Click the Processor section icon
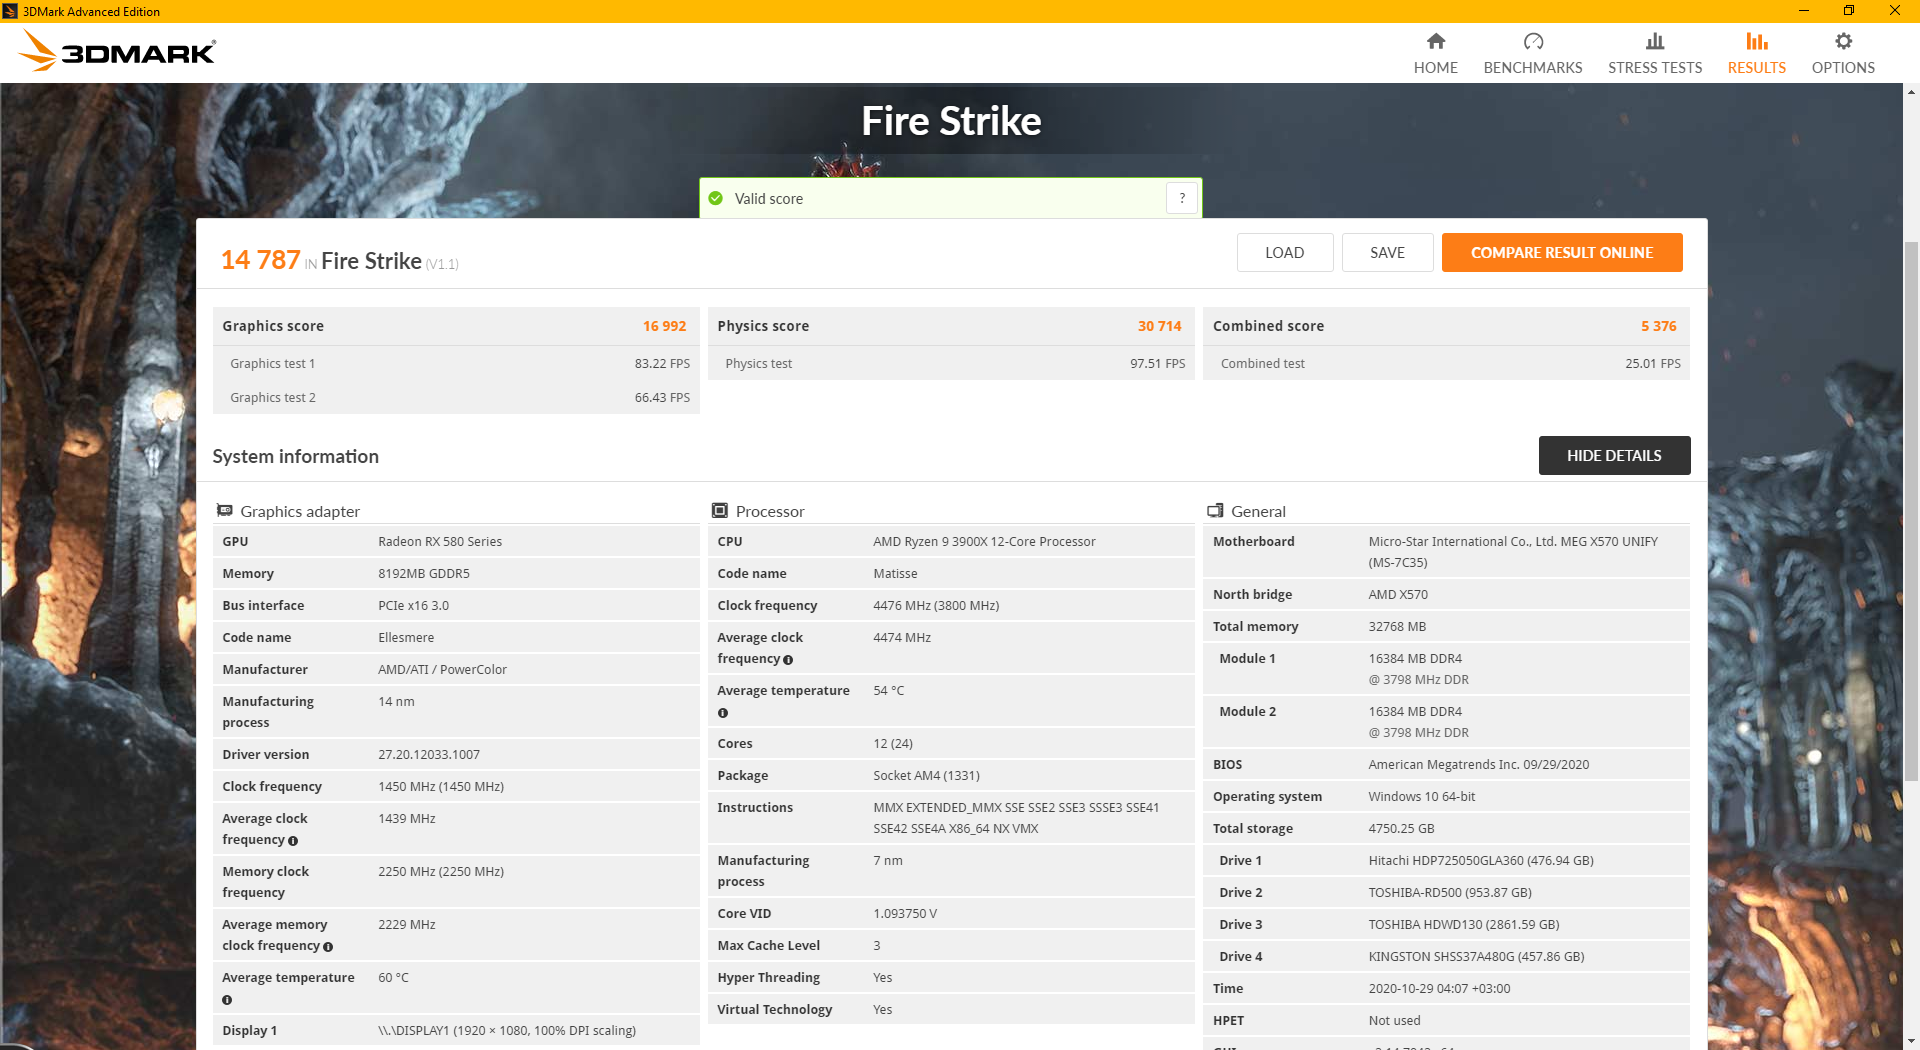1920x1050 pixels. (x=720, y=511)
